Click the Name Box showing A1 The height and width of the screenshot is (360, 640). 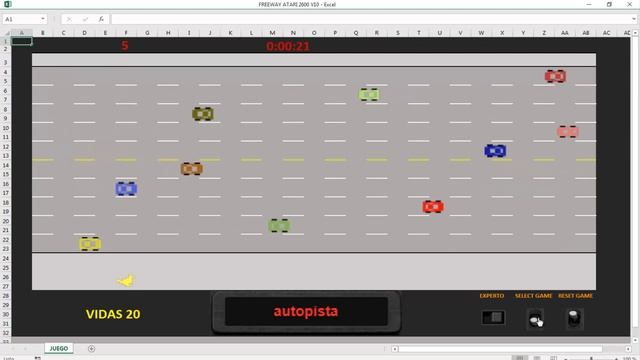coord(21,19)
